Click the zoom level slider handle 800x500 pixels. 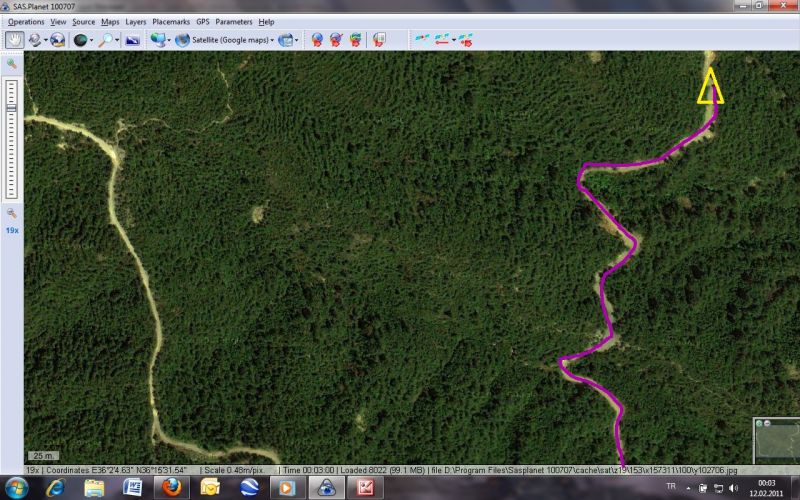click(x=12, y=107)
